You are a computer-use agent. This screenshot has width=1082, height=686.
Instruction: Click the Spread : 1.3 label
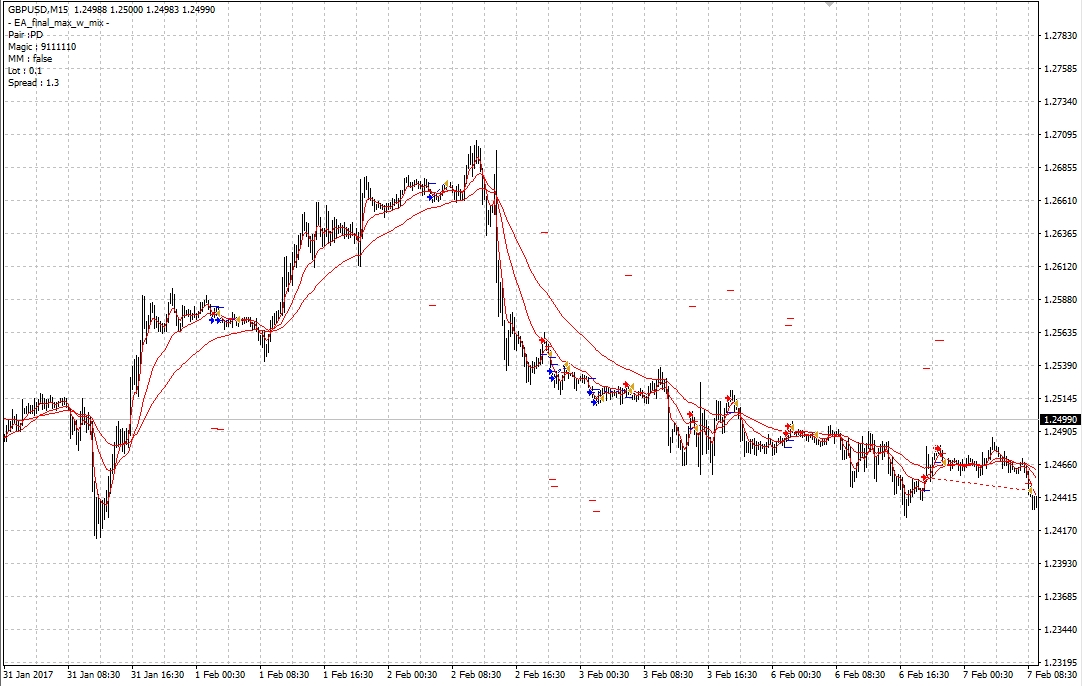[x=33, y=83]
